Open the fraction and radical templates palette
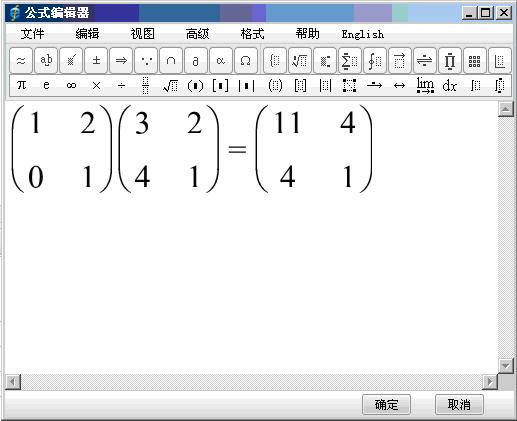 coord(299,61)
